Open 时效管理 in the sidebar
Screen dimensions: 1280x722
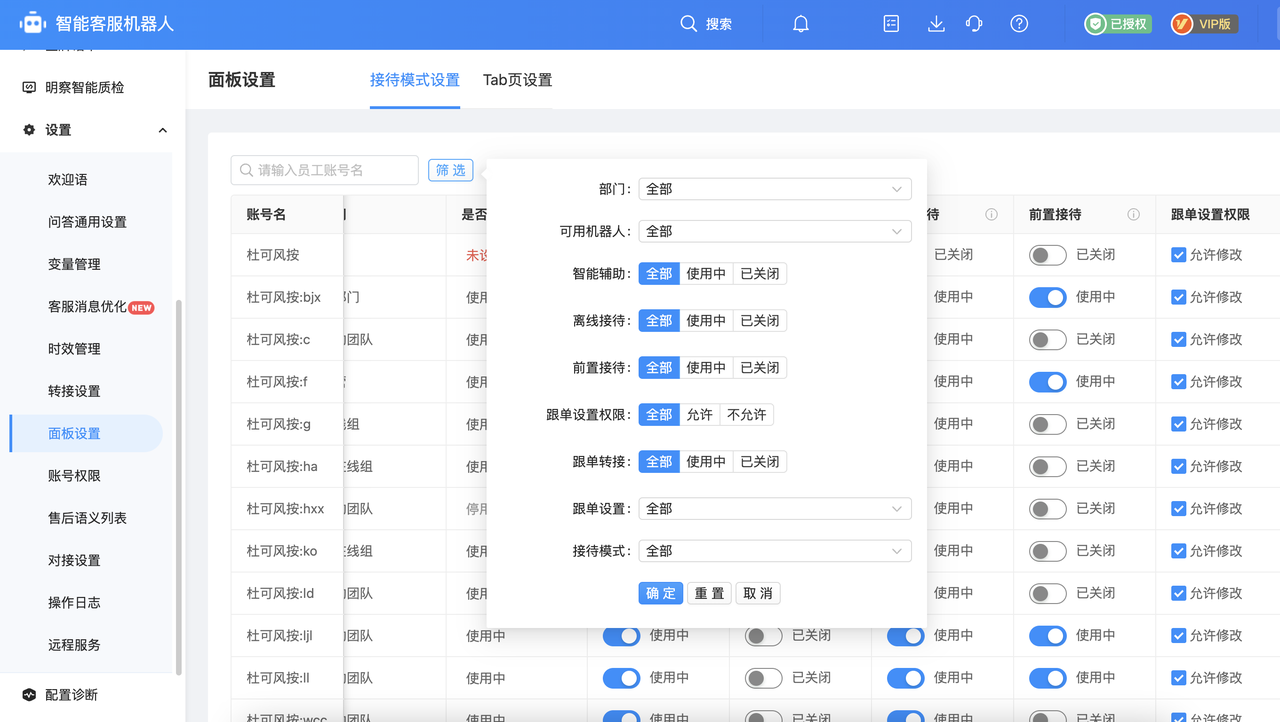74,349
